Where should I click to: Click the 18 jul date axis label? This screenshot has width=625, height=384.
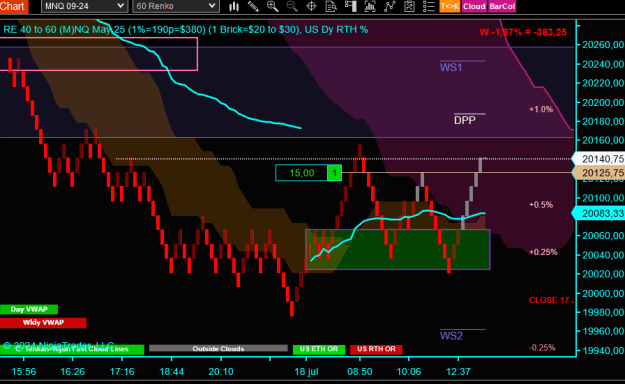[x=307, y=372]
